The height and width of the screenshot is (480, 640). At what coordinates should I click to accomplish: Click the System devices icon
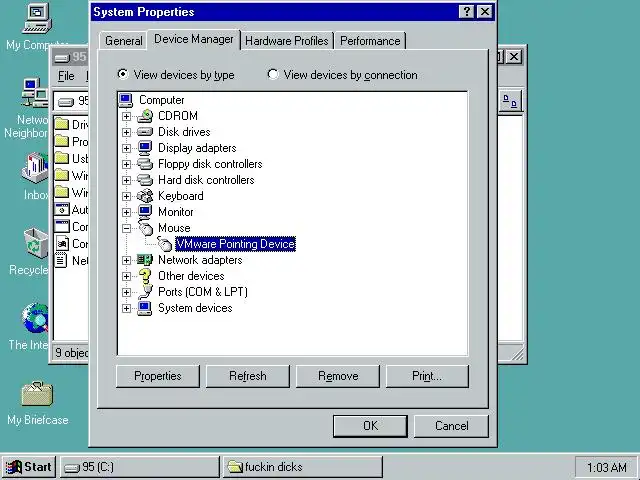tap(145, 308)
